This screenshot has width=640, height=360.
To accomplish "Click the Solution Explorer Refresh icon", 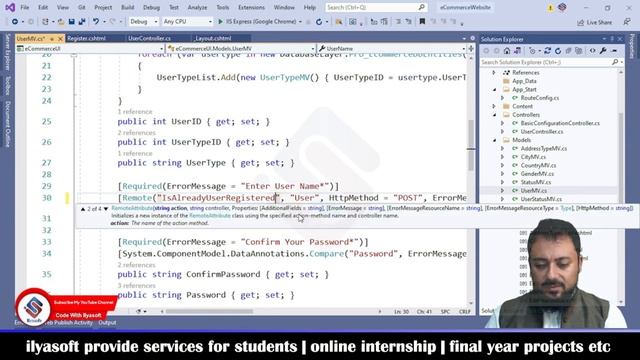I will [558, 51].
